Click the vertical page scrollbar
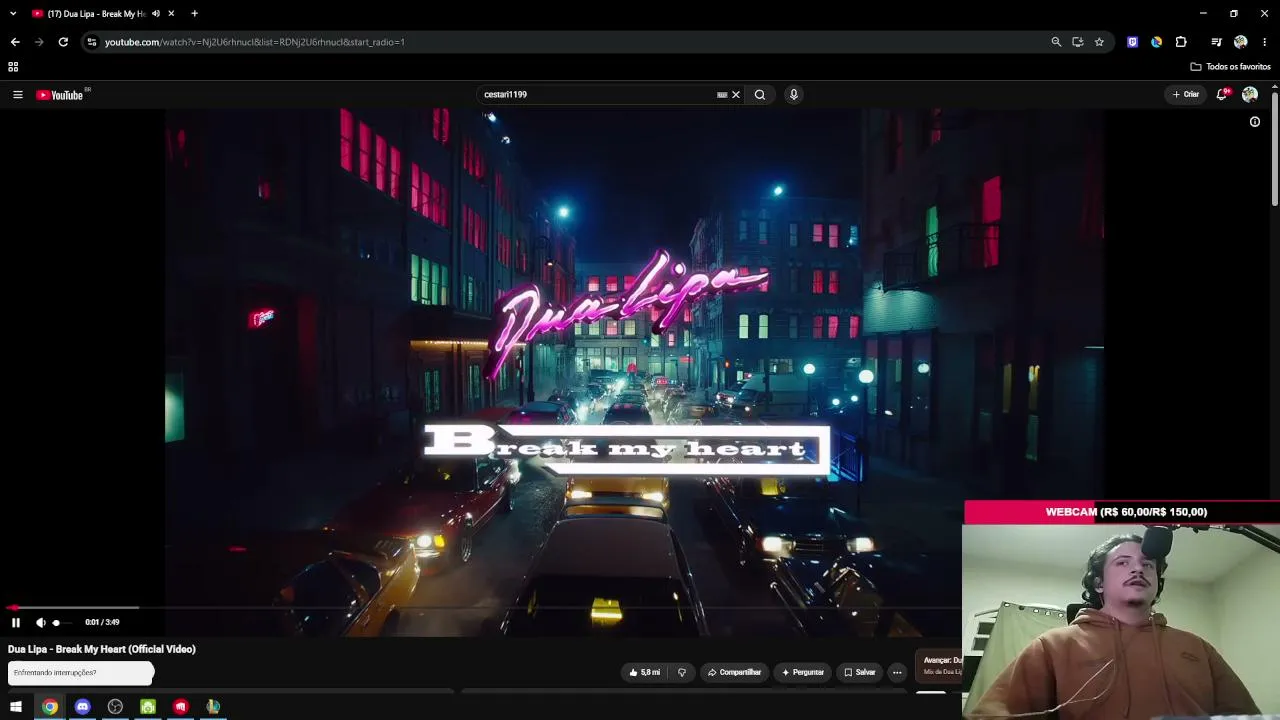The image size is (1280, 720). pyautogui.click(x=1274, y=150)
